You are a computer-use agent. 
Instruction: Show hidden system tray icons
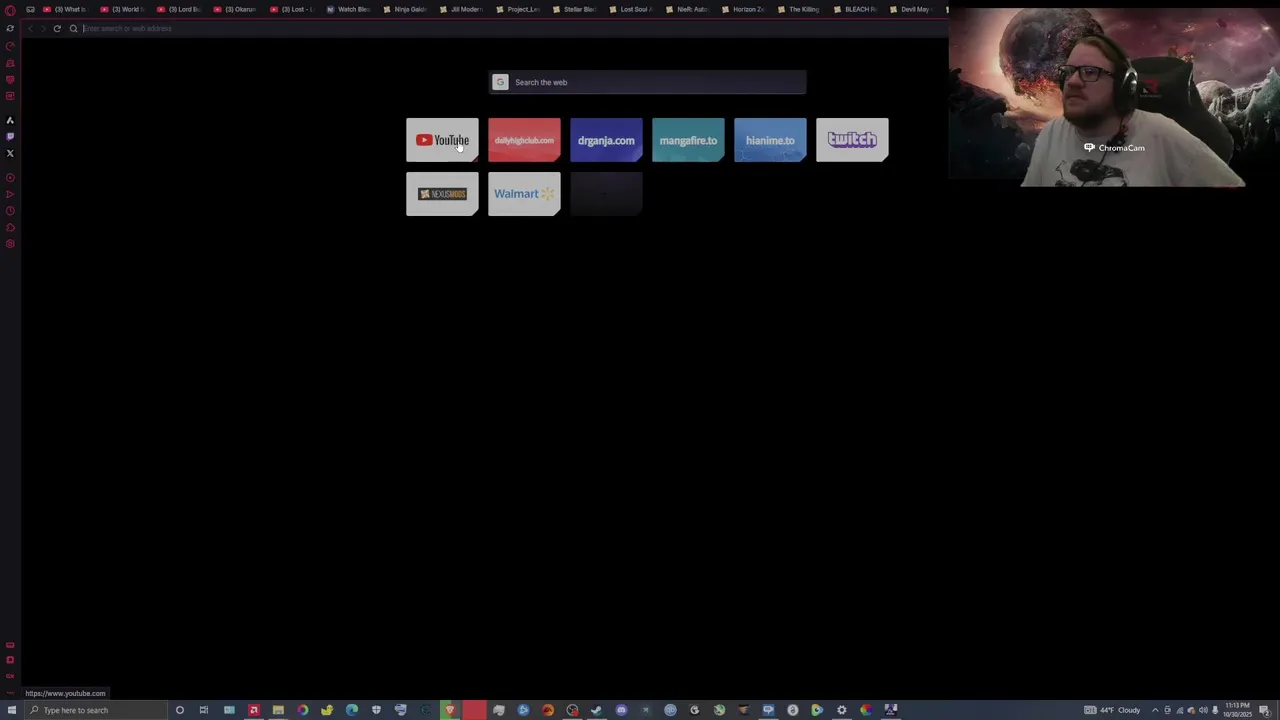point(1155,710)
